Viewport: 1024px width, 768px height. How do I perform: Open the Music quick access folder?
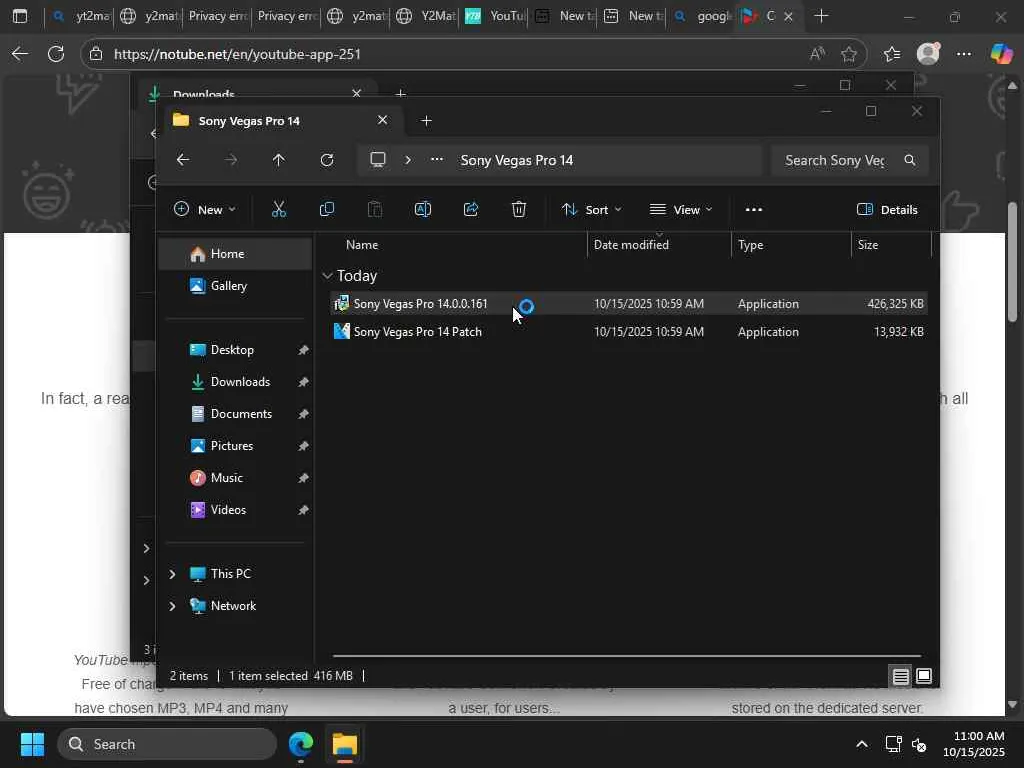click(x=235, y=478)
